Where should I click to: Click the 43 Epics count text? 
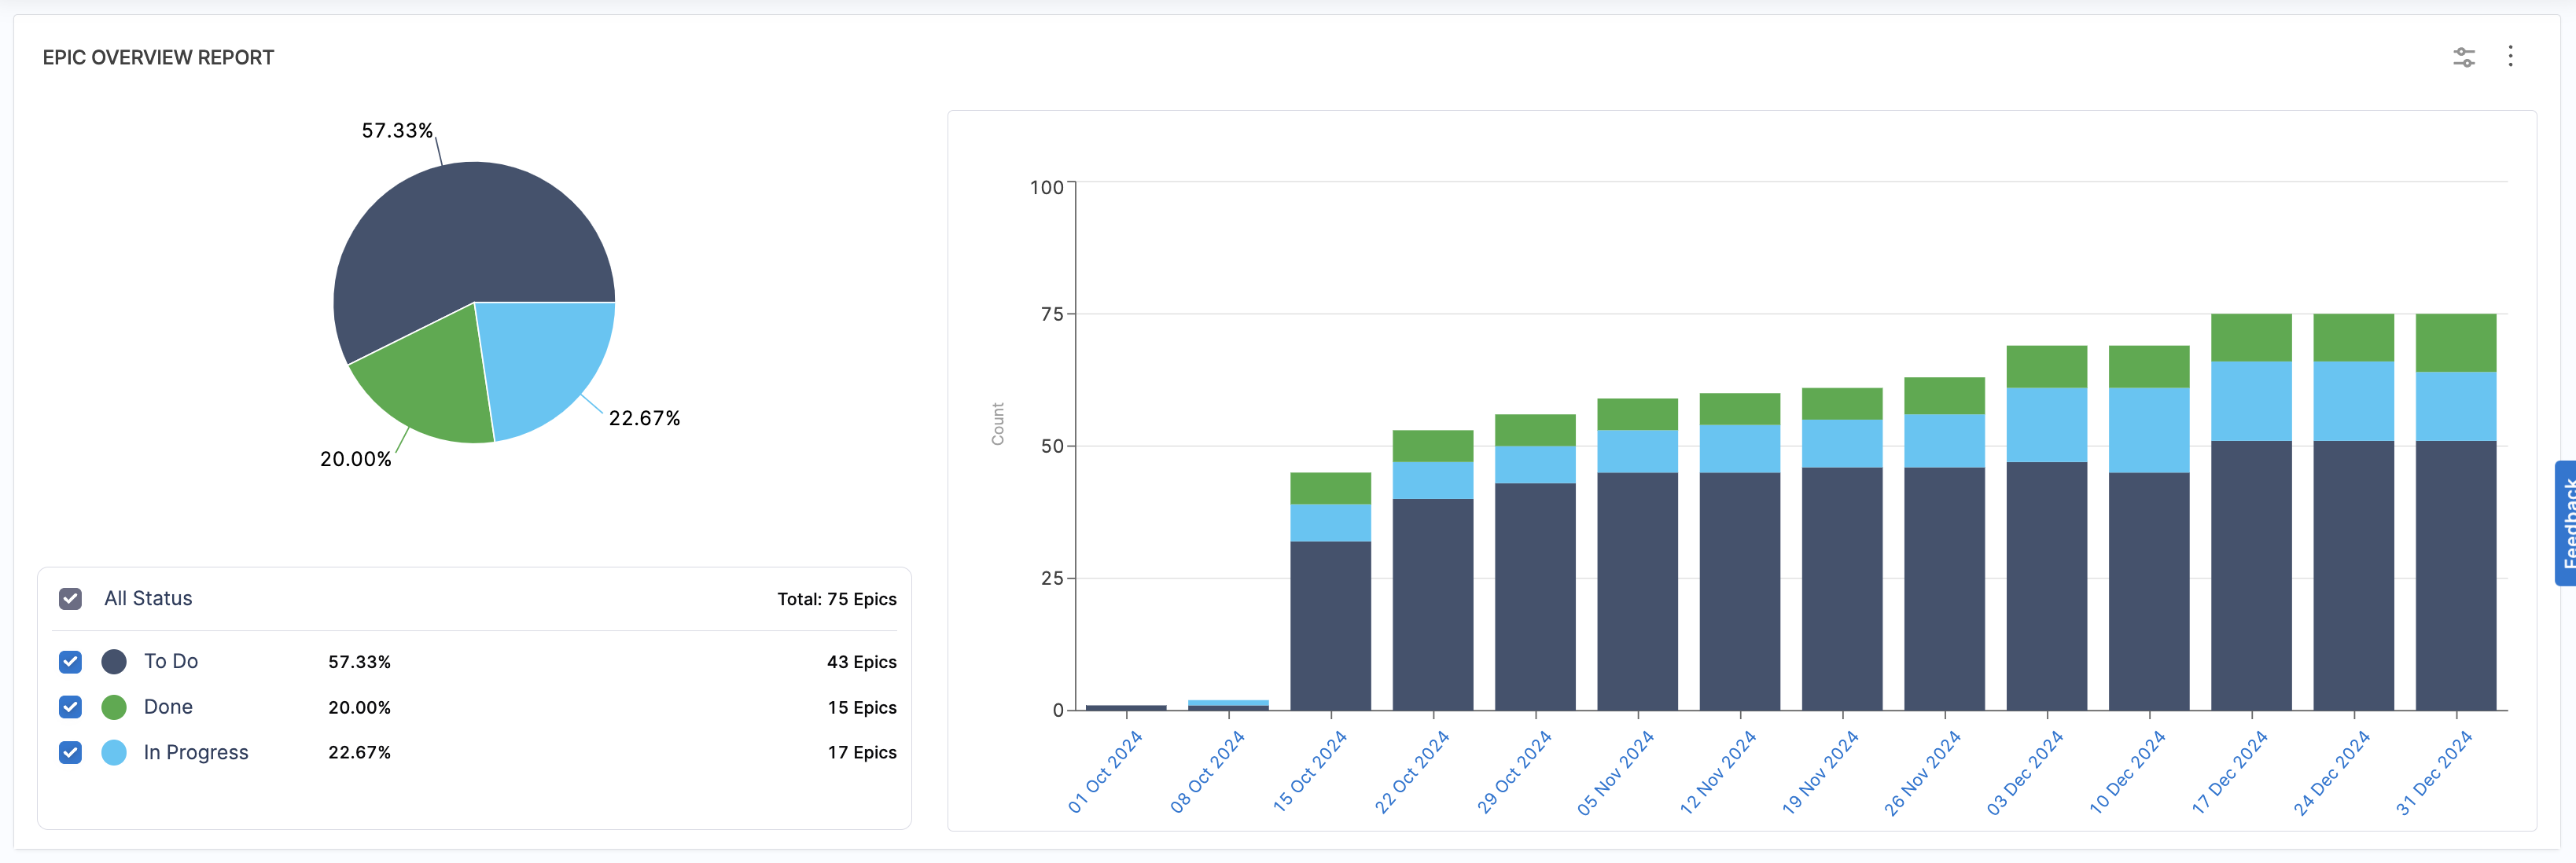coord(861,662)
